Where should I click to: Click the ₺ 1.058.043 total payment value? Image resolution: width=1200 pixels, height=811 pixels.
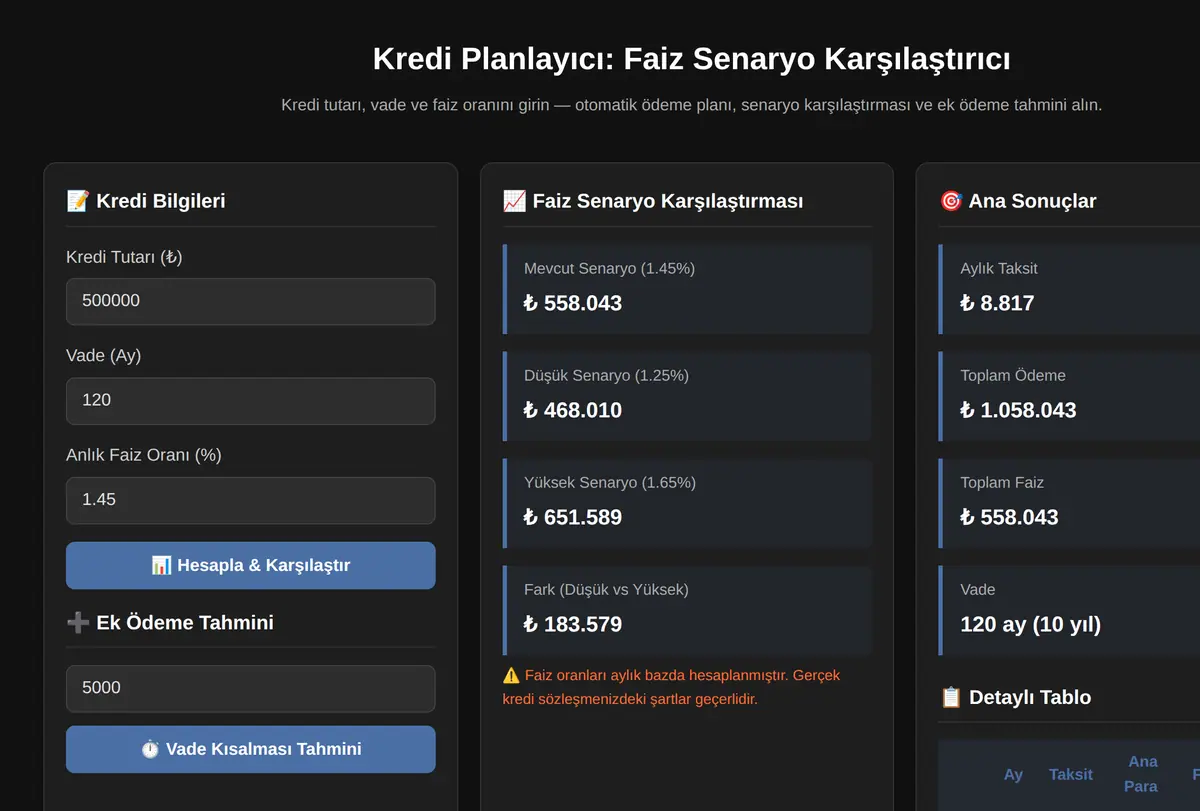[1018, 410]
